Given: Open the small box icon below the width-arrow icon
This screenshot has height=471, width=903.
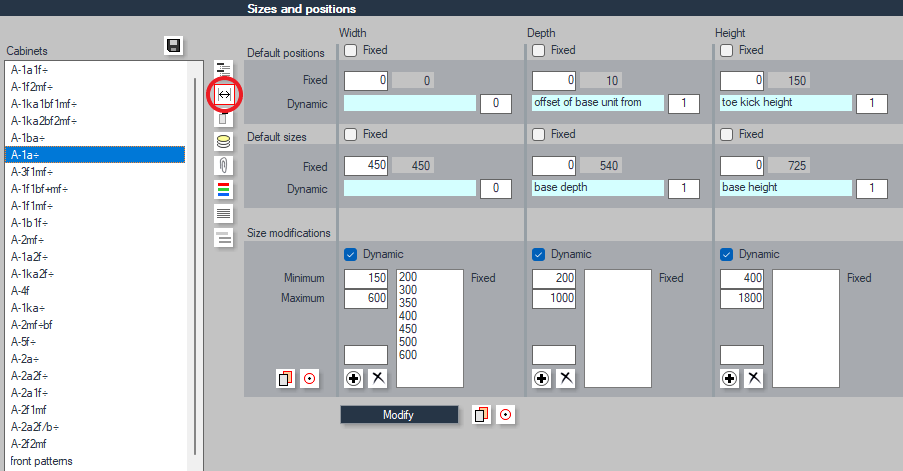Looking at the screenshot, I should (224, 118).
